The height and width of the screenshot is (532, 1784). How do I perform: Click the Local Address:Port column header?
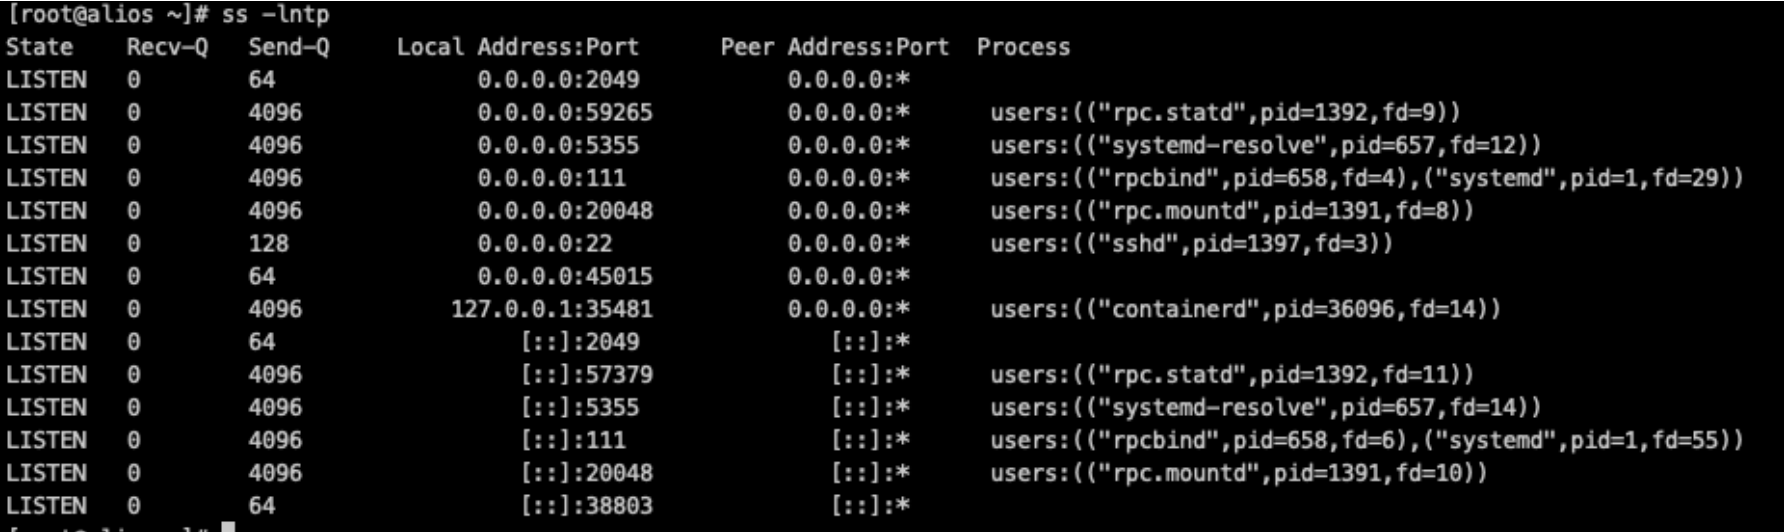517,47
